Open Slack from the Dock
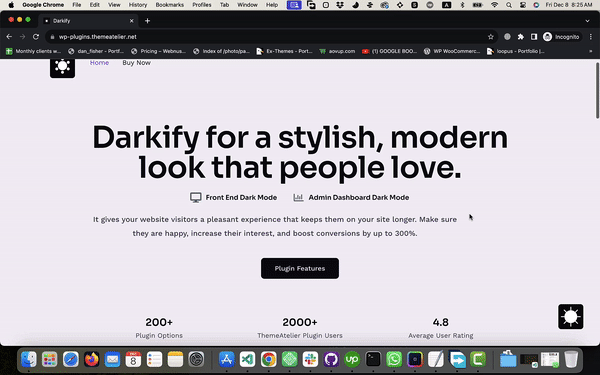600x375 pixels. (x=310, y=359)
